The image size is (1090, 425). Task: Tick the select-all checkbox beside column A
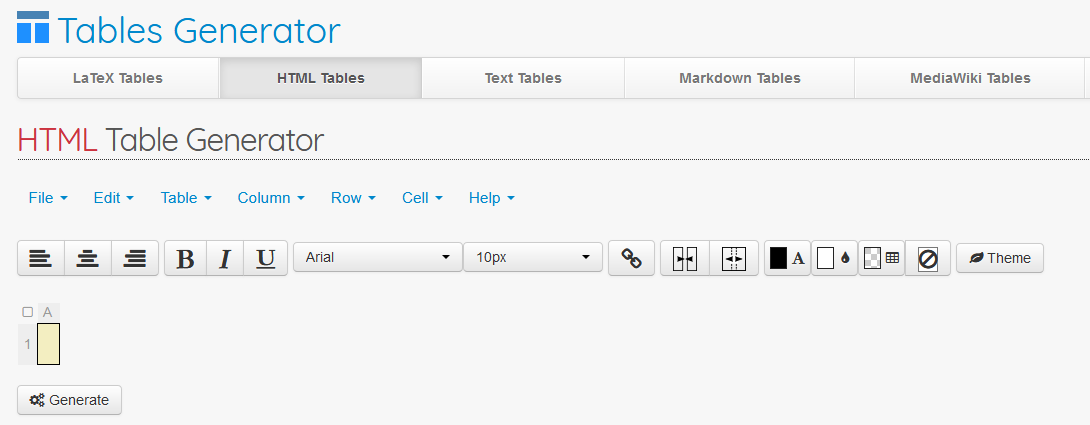click(x=27, y=312)
